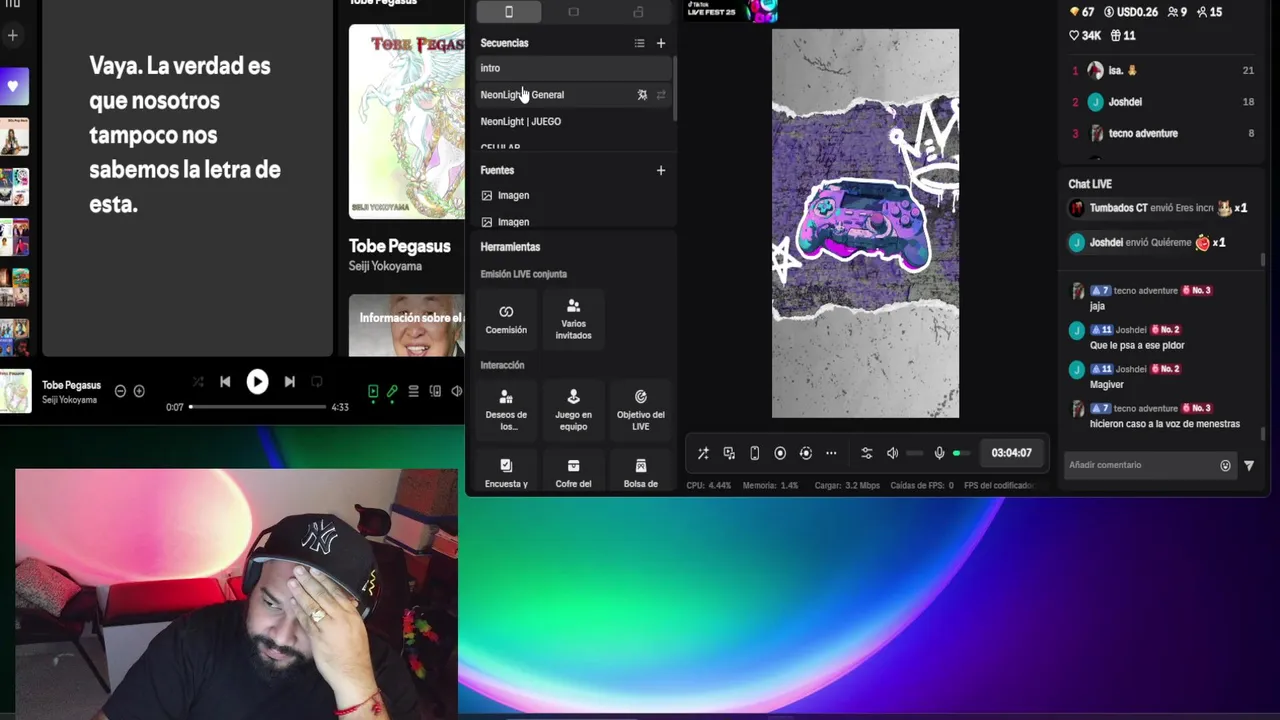
Task: Toggle repeat in Spotify player
Action: [317, 381]
